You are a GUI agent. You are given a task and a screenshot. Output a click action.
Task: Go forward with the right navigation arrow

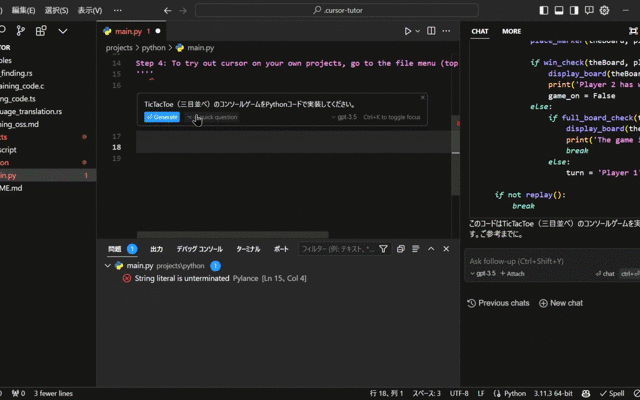[x=183, y=11]
